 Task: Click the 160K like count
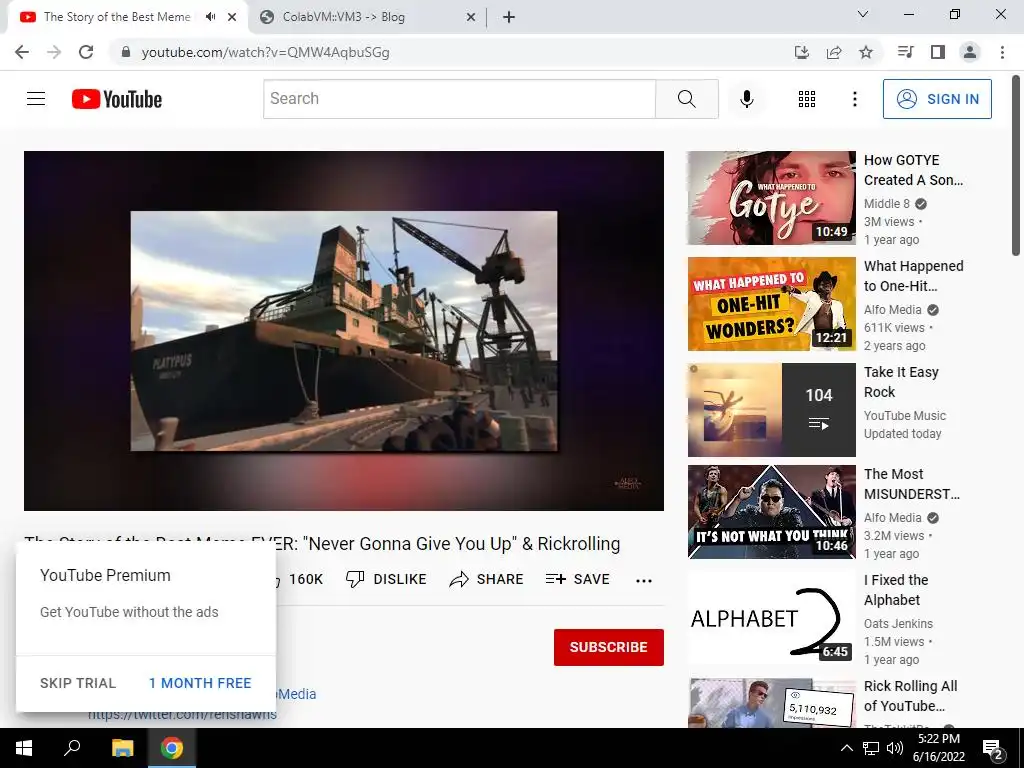[x=306, y=579]
